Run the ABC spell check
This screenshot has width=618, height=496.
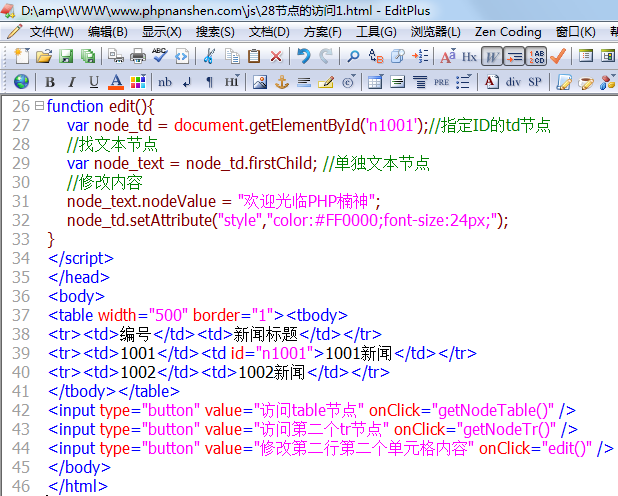(x=160, y=56)
